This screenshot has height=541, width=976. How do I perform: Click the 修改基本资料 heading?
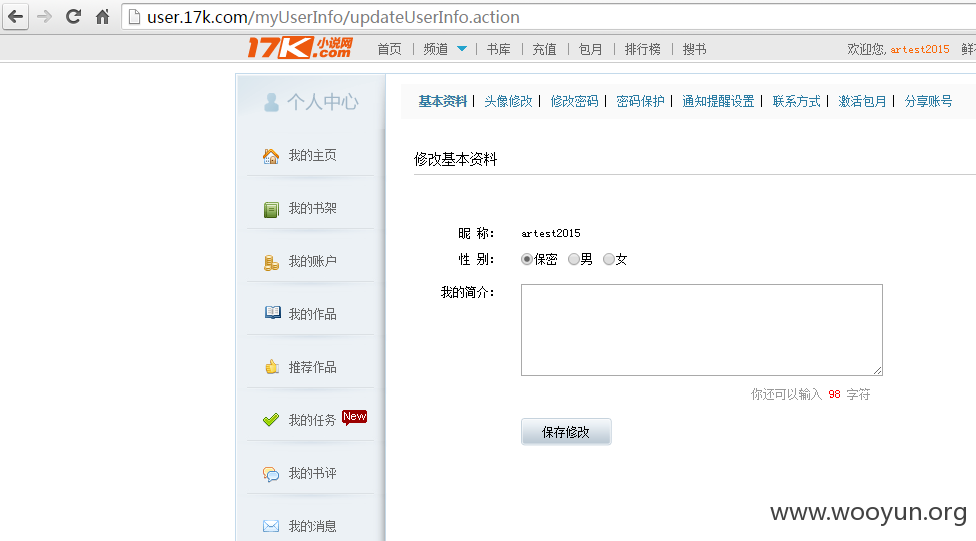[x=456, y=159]
